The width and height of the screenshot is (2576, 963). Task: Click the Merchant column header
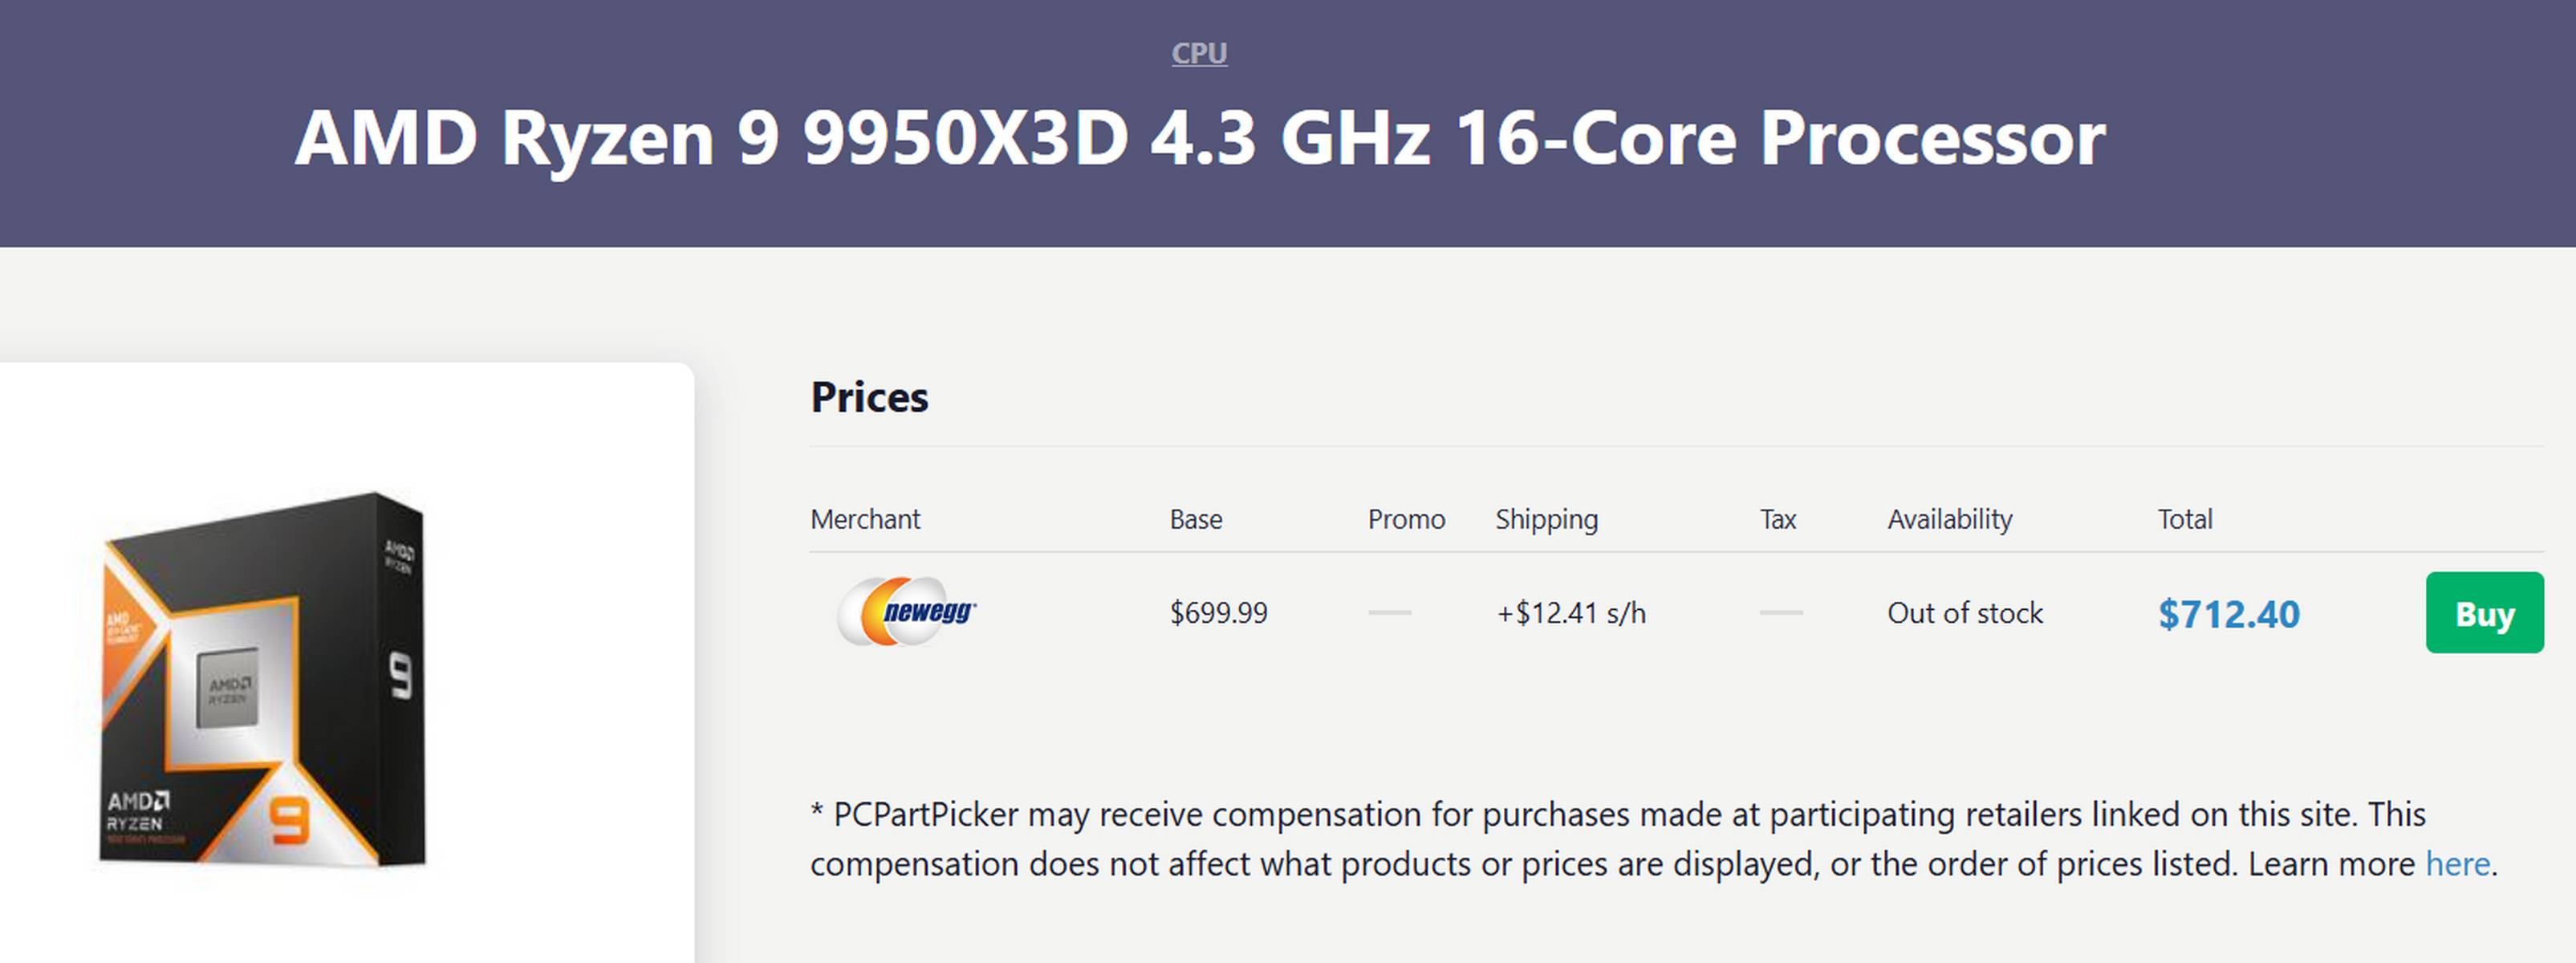click(865, 519)
